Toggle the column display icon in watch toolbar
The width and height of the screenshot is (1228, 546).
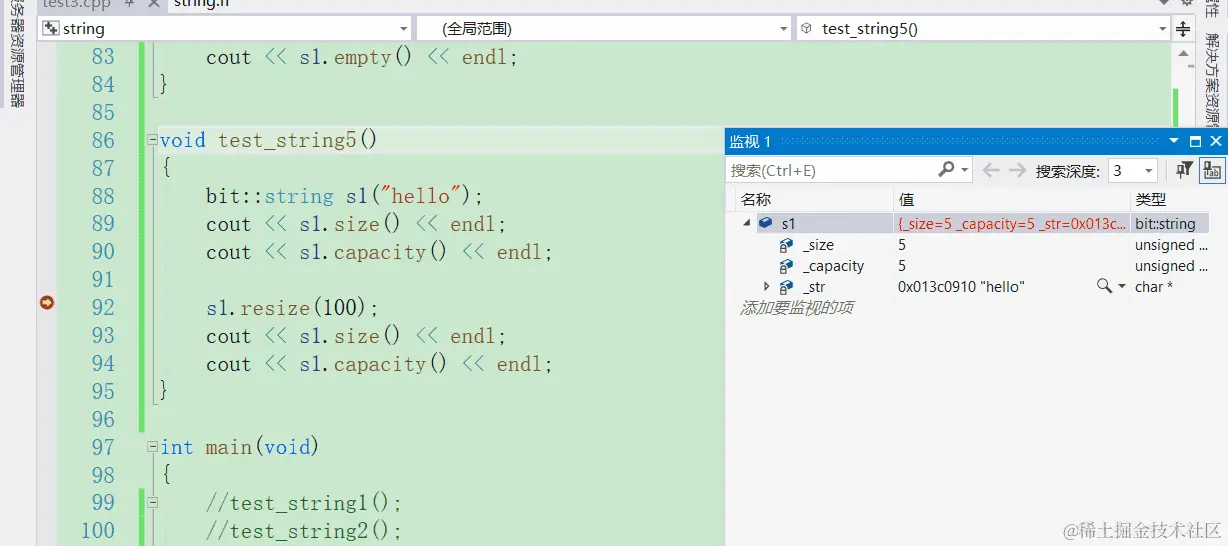pos(1211,170)
